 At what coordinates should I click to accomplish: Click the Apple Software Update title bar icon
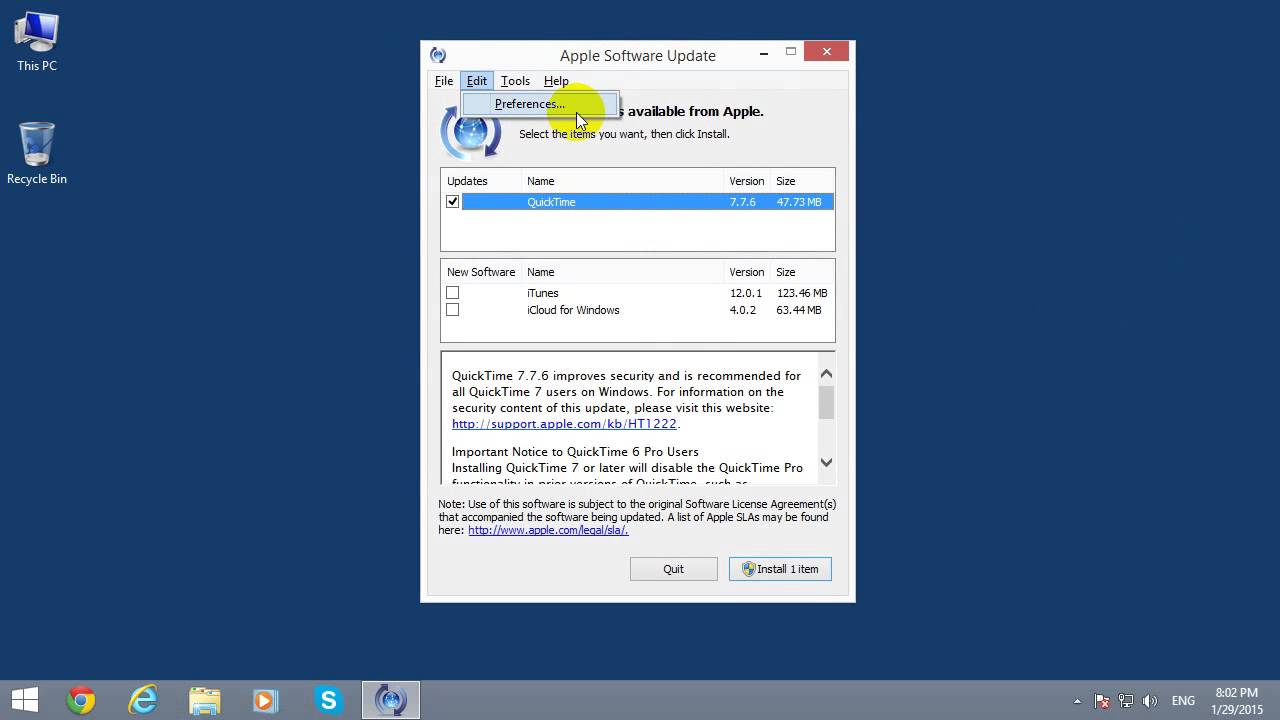click(x=438, y=55)
